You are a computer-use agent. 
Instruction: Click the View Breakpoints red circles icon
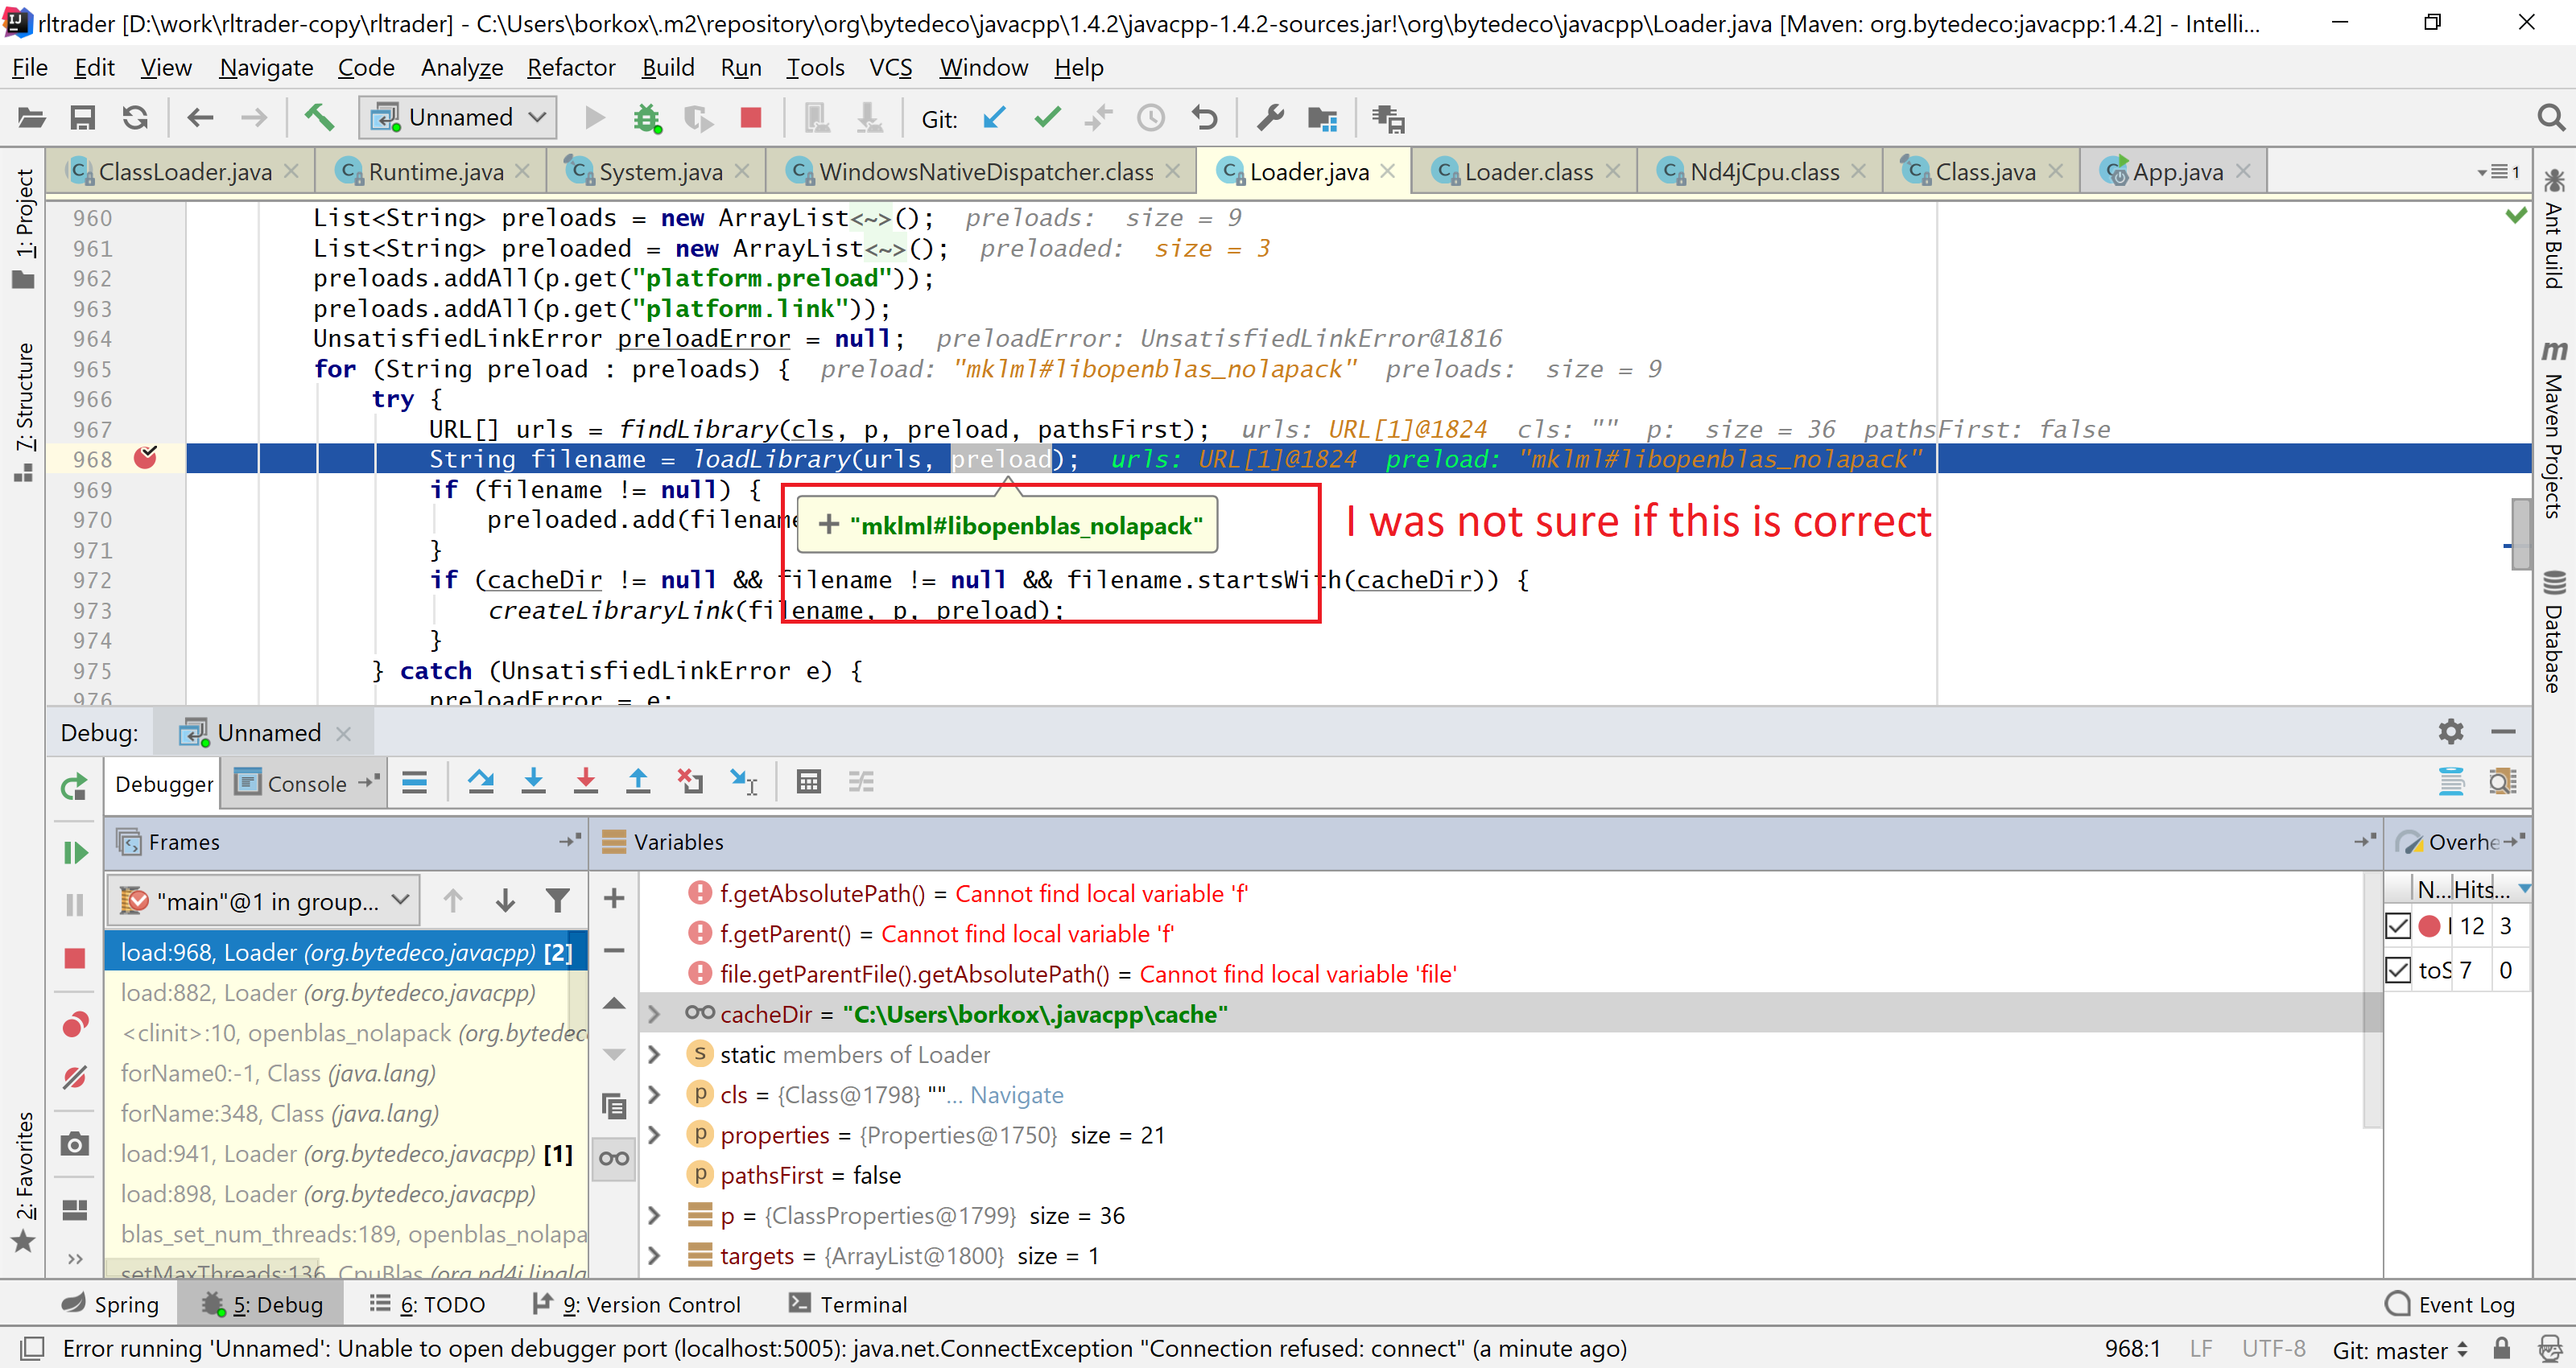click(75, 1025)
